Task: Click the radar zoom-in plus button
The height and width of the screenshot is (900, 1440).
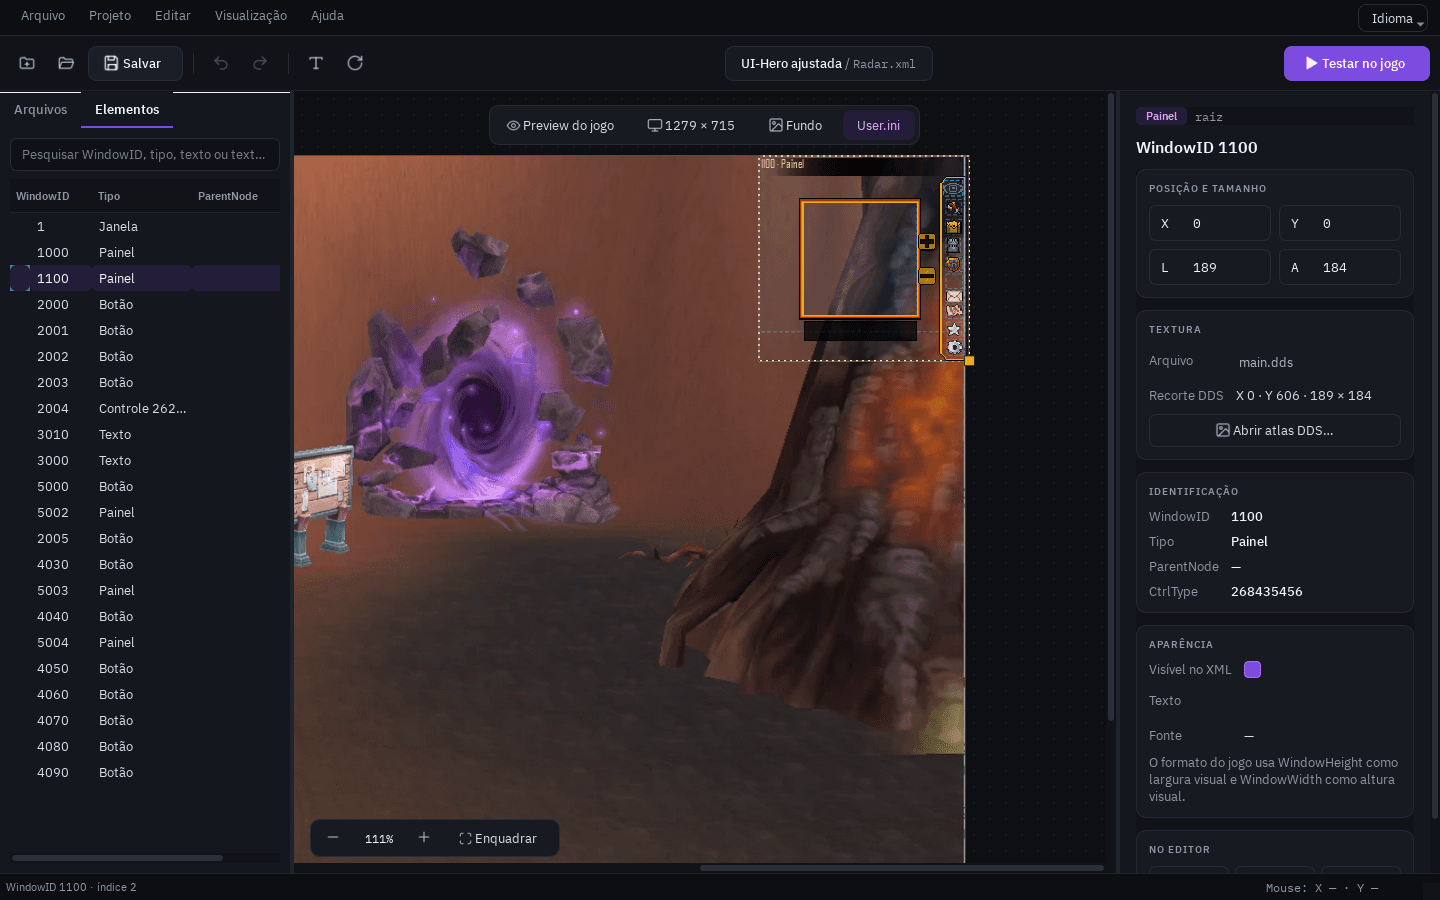Action: click(927, 241)
